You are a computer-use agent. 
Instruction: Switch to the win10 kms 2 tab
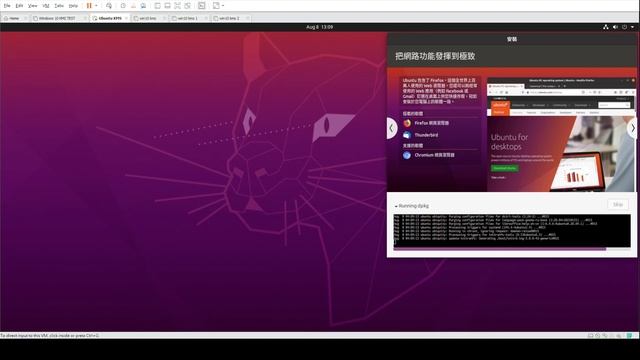coord(230,18)
